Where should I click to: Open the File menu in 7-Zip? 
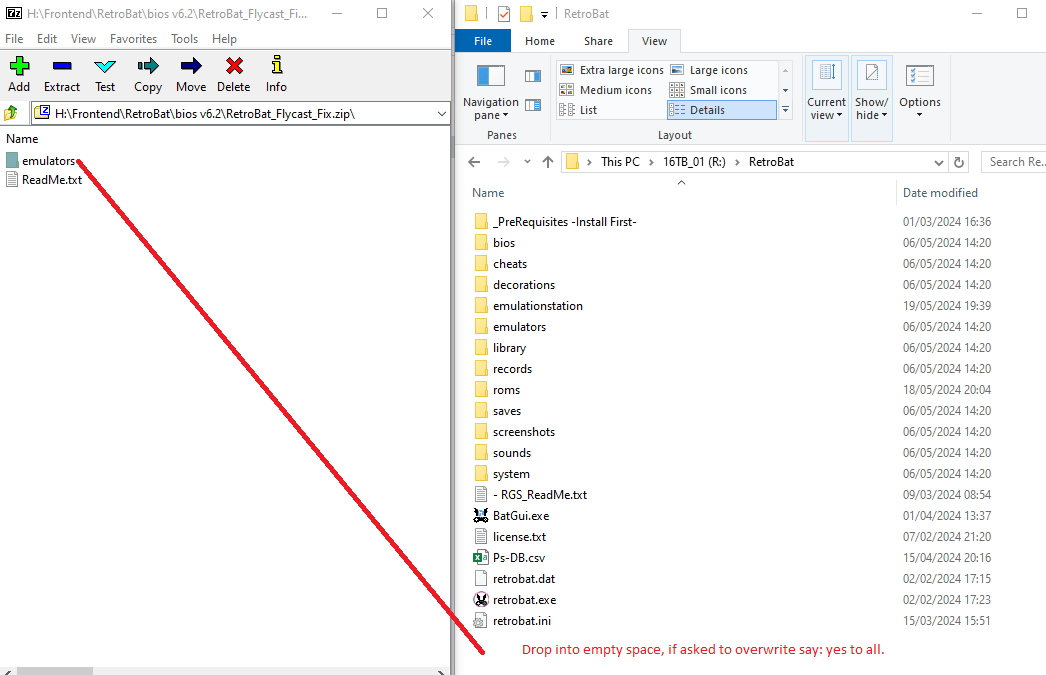[x=14, y=39]
